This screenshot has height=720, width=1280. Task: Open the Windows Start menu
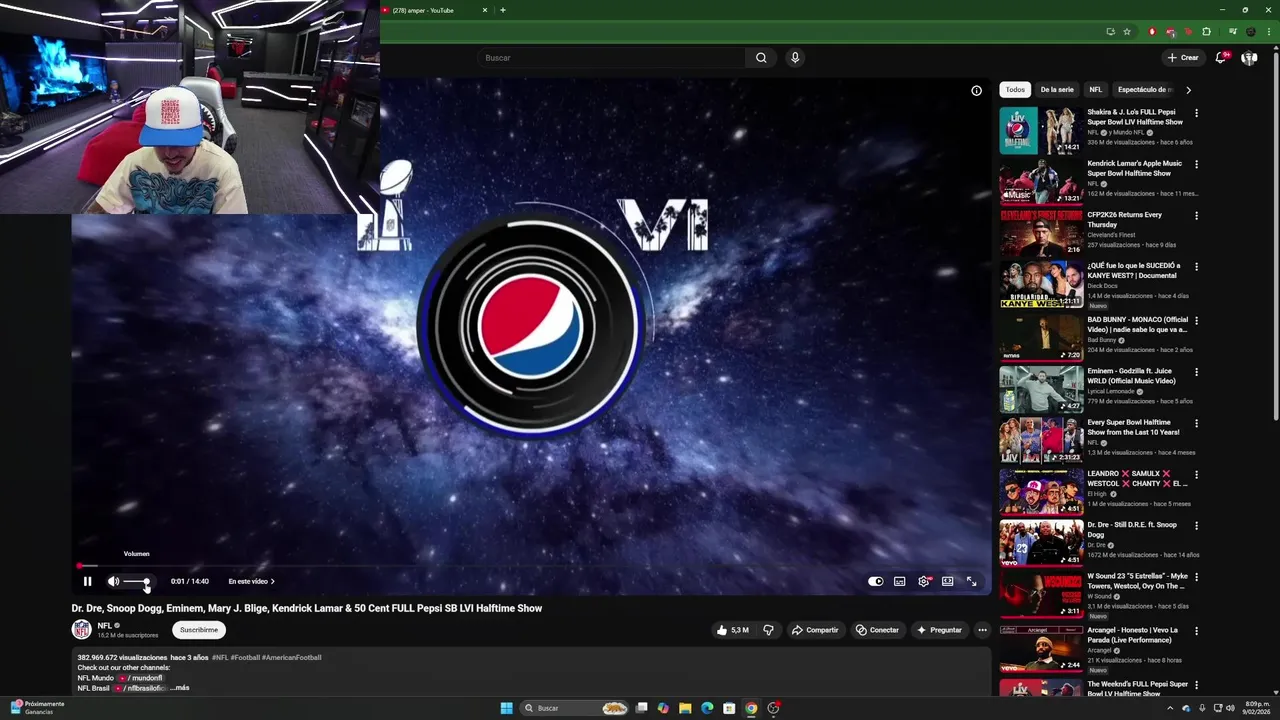coord(506,708)
